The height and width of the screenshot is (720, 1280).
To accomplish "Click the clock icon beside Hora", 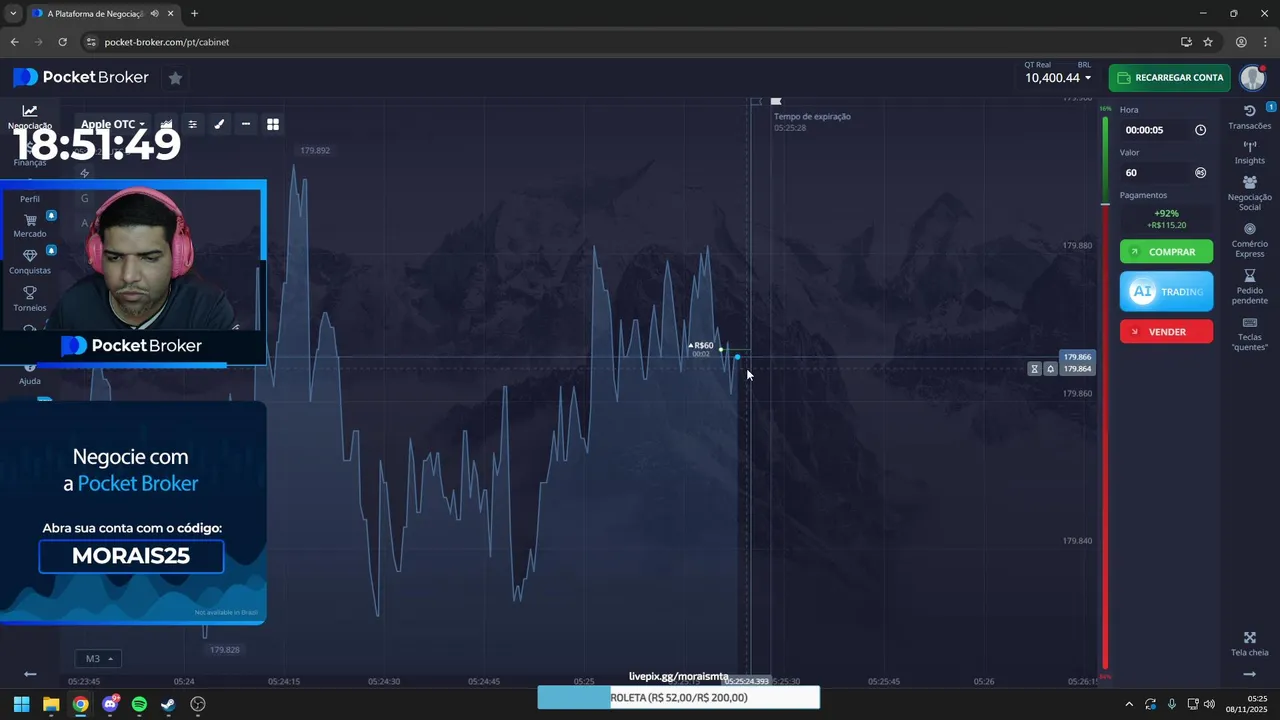I will tap(1201, 130).
